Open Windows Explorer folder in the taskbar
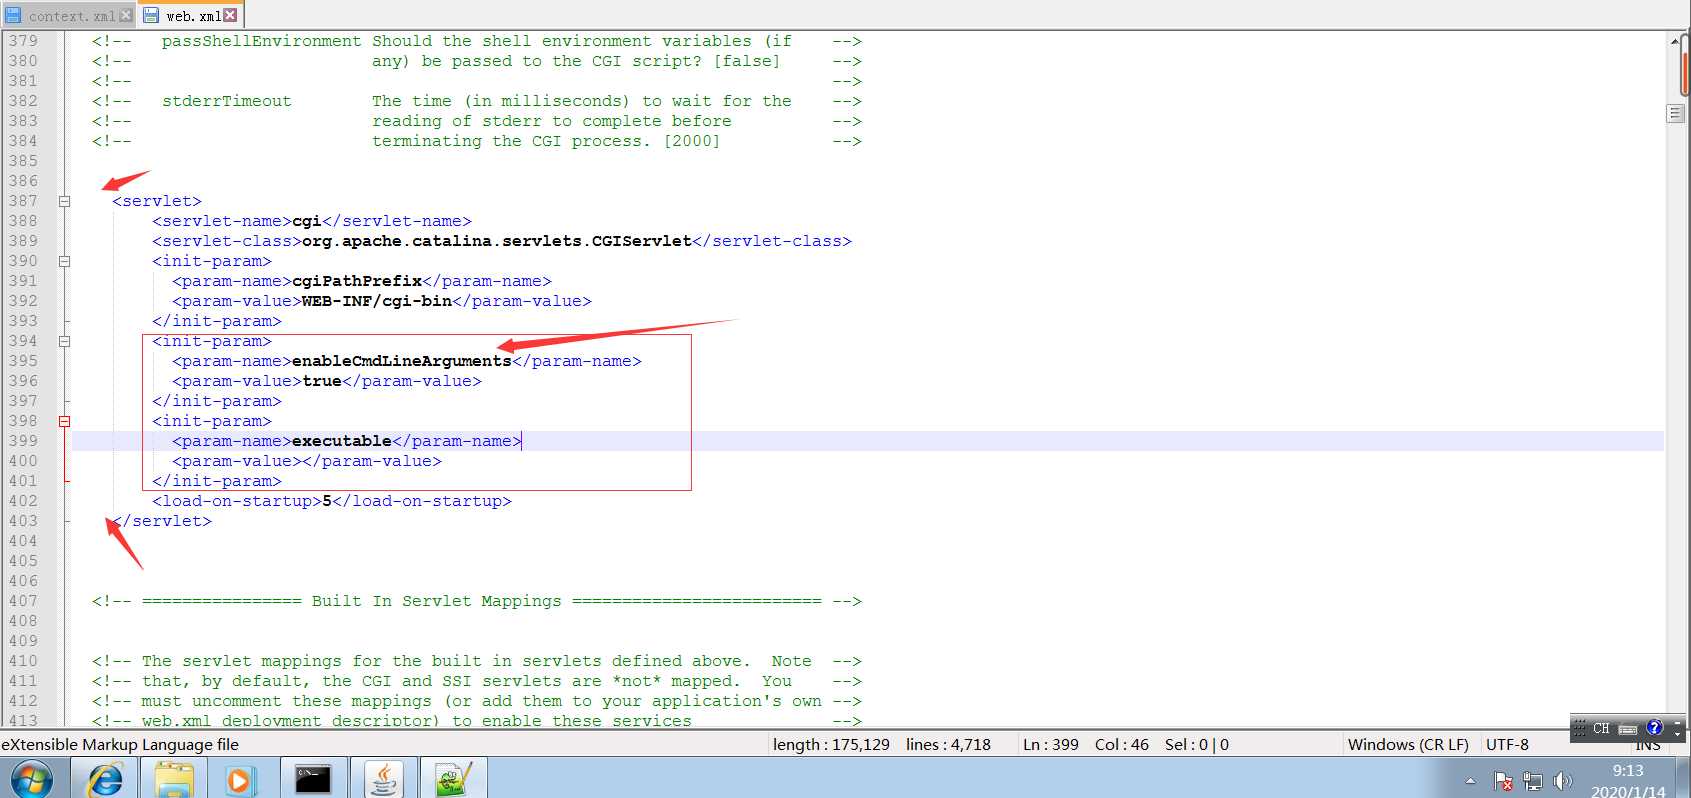This screenshot has height=798, width=1691. click(174, 778)
